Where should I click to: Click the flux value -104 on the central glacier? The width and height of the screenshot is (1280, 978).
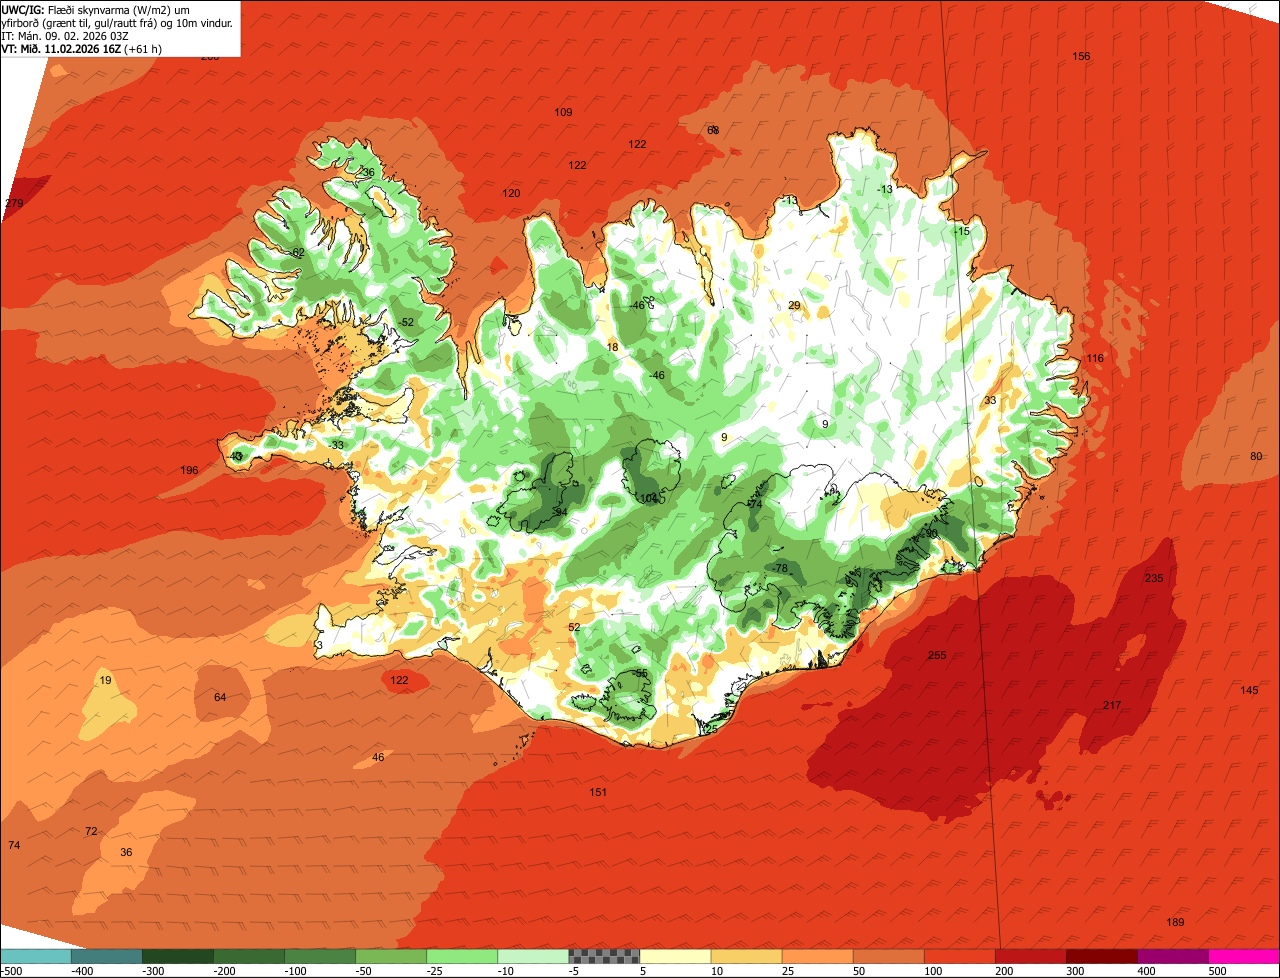648,498
